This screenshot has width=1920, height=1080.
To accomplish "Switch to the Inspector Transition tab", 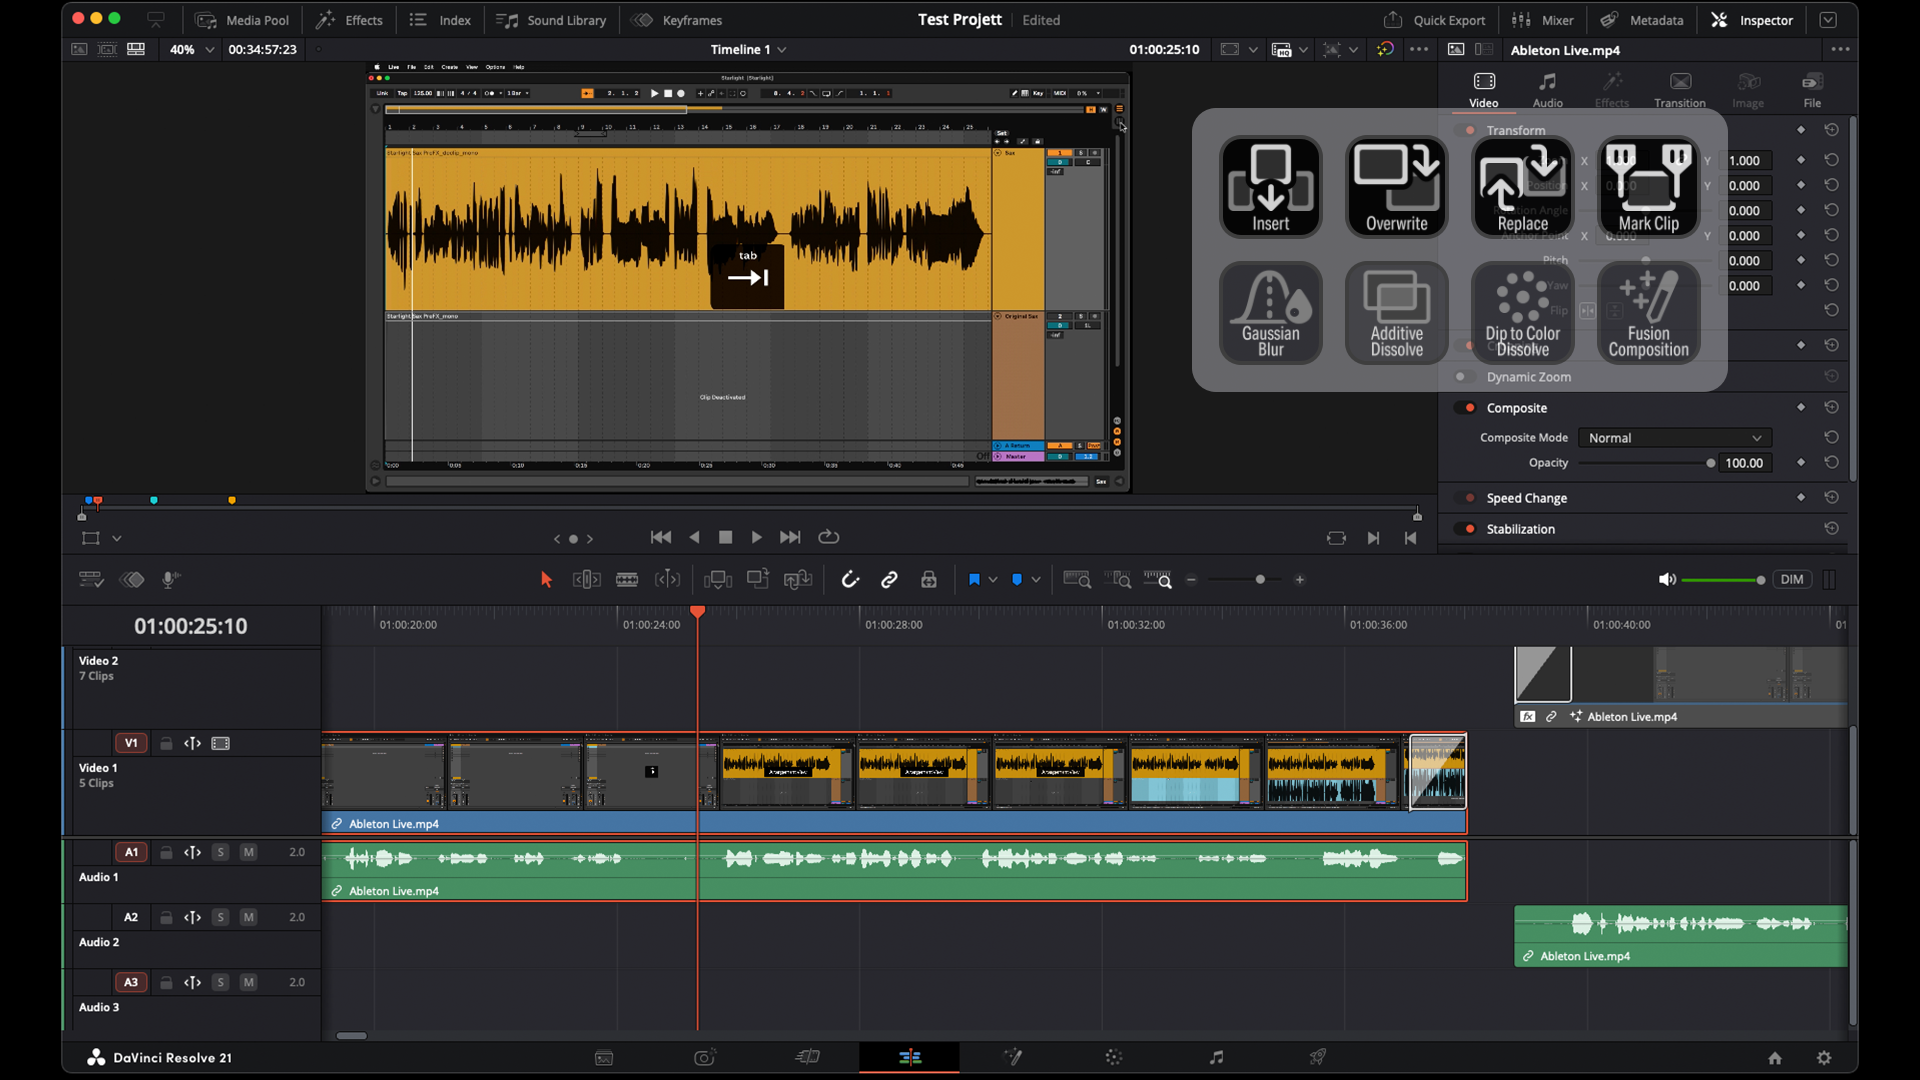I will (x=1680, y=89).
